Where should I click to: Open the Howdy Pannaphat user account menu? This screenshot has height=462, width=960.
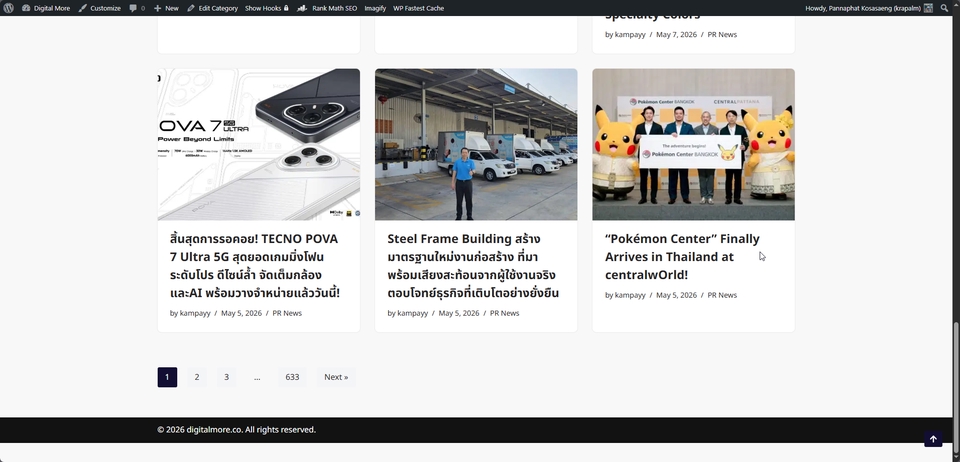pos(869,8)
